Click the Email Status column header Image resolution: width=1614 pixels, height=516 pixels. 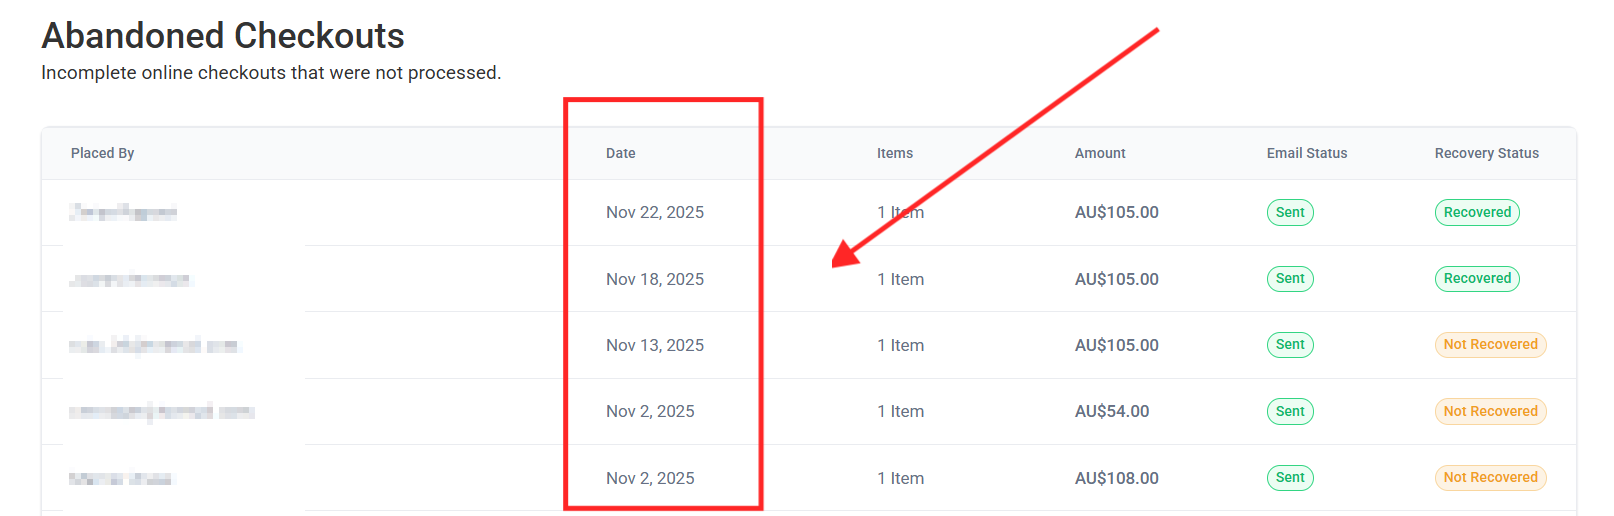tap(1306, 153)
